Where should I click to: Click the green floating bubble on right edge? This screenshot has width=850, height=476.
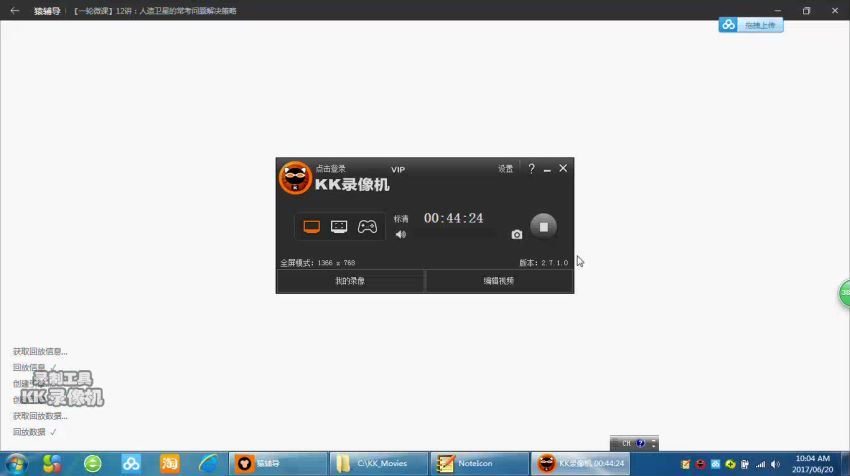844,293
